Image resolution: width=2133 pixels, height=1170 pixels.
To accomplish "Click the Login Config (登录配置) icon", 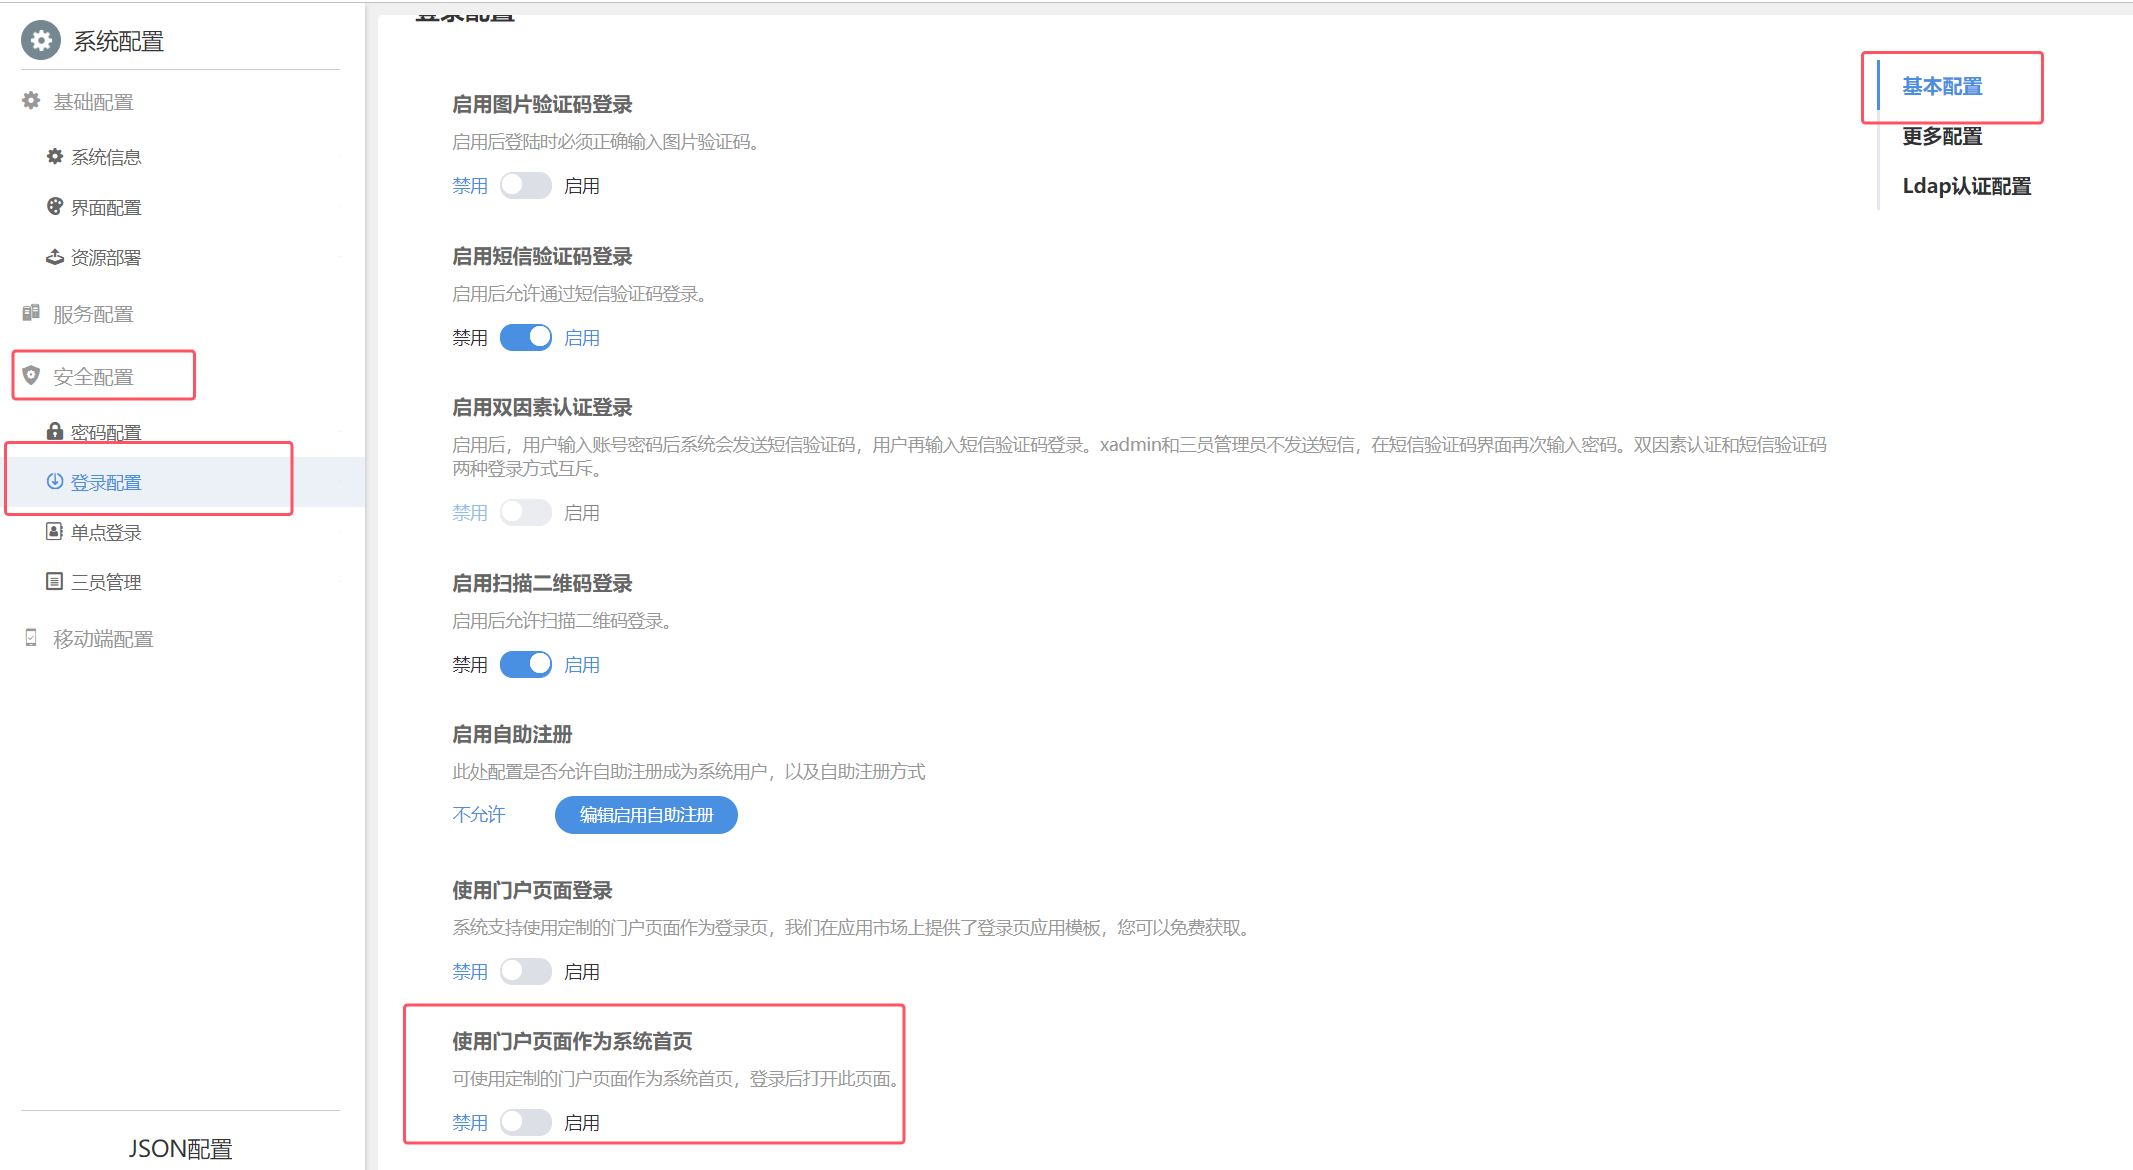I will pos(55,481).
